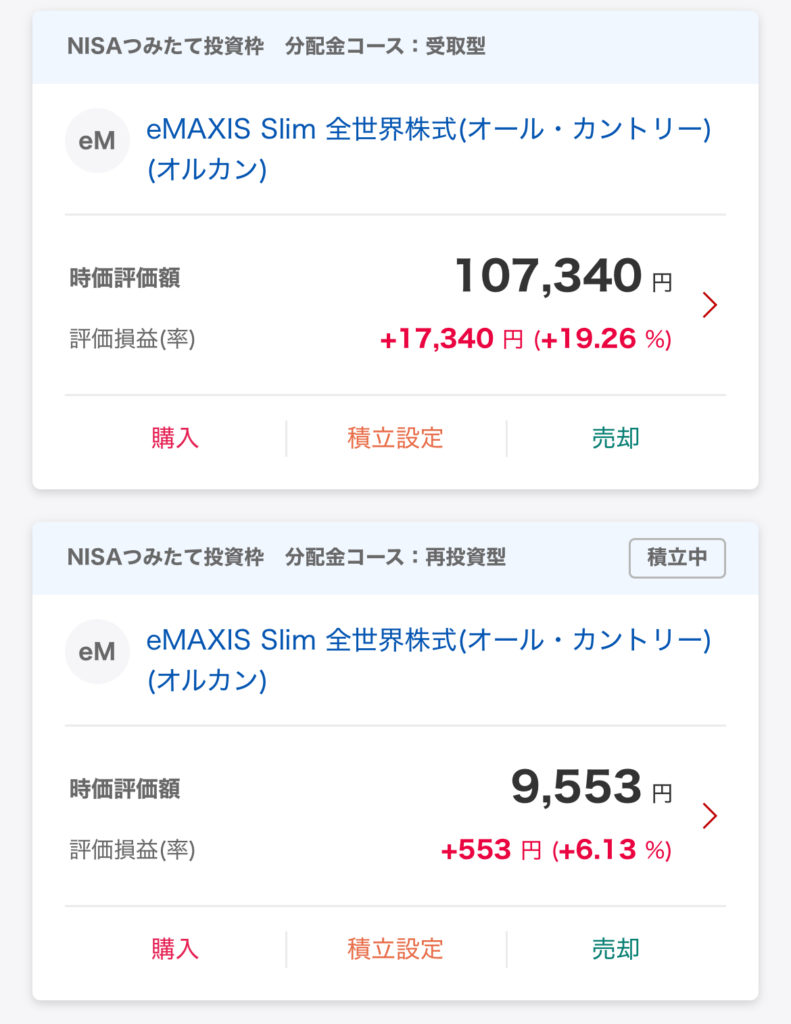Viewport: 791px width, 1024px height.
Task: Click the eM icon in the 受取型 card
Action: pyautogui.click(x=97, y=141)
